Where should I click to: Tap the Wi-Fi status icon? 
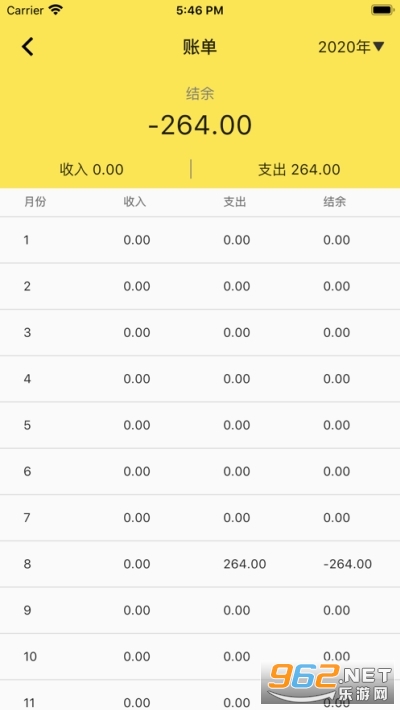(56, 10)
